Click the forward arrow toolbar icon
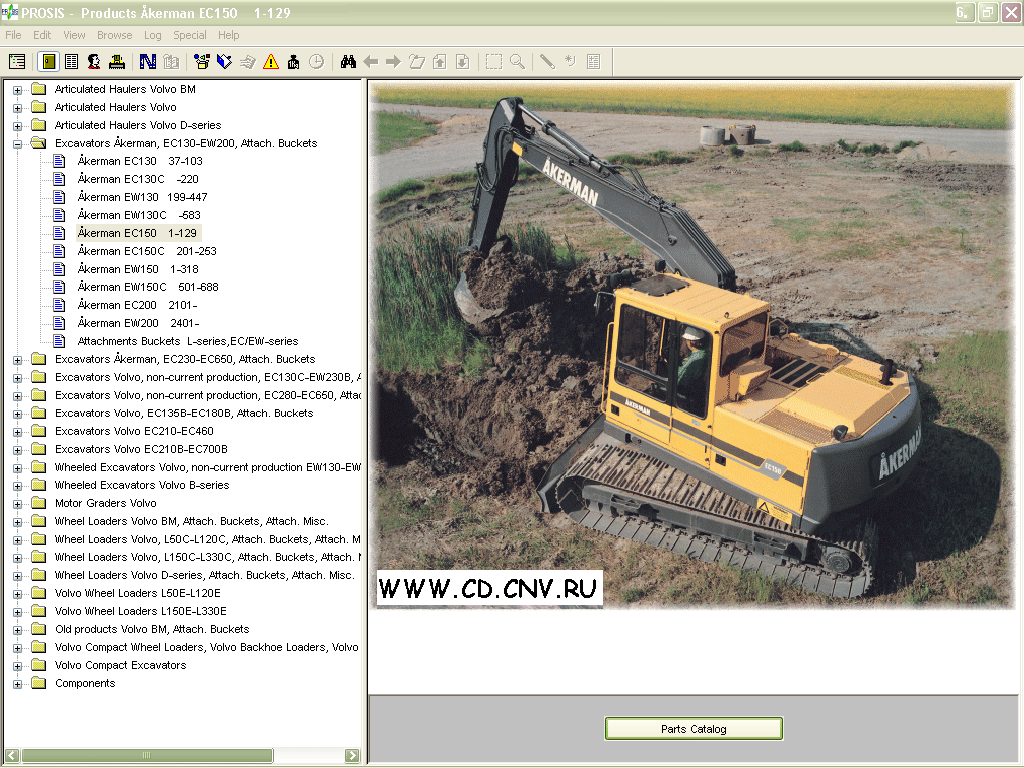Image resolution: width=1024 pixels, height=768 pixels. pos(393,61)
